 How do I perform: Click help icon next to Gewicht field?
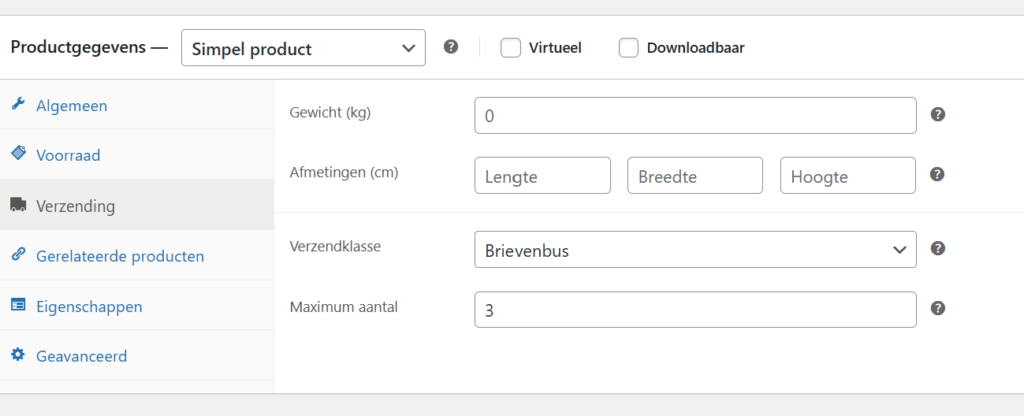click(x=937, y=114)
